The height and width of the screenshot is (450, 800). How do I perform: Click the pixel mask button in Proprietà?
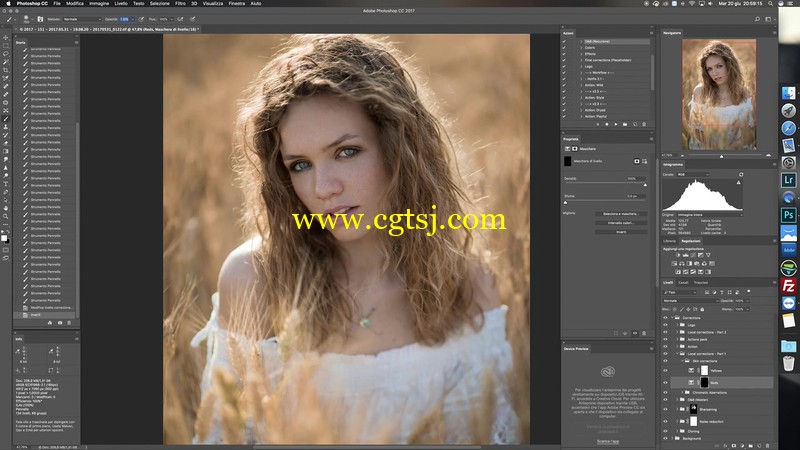click(637, 161)
